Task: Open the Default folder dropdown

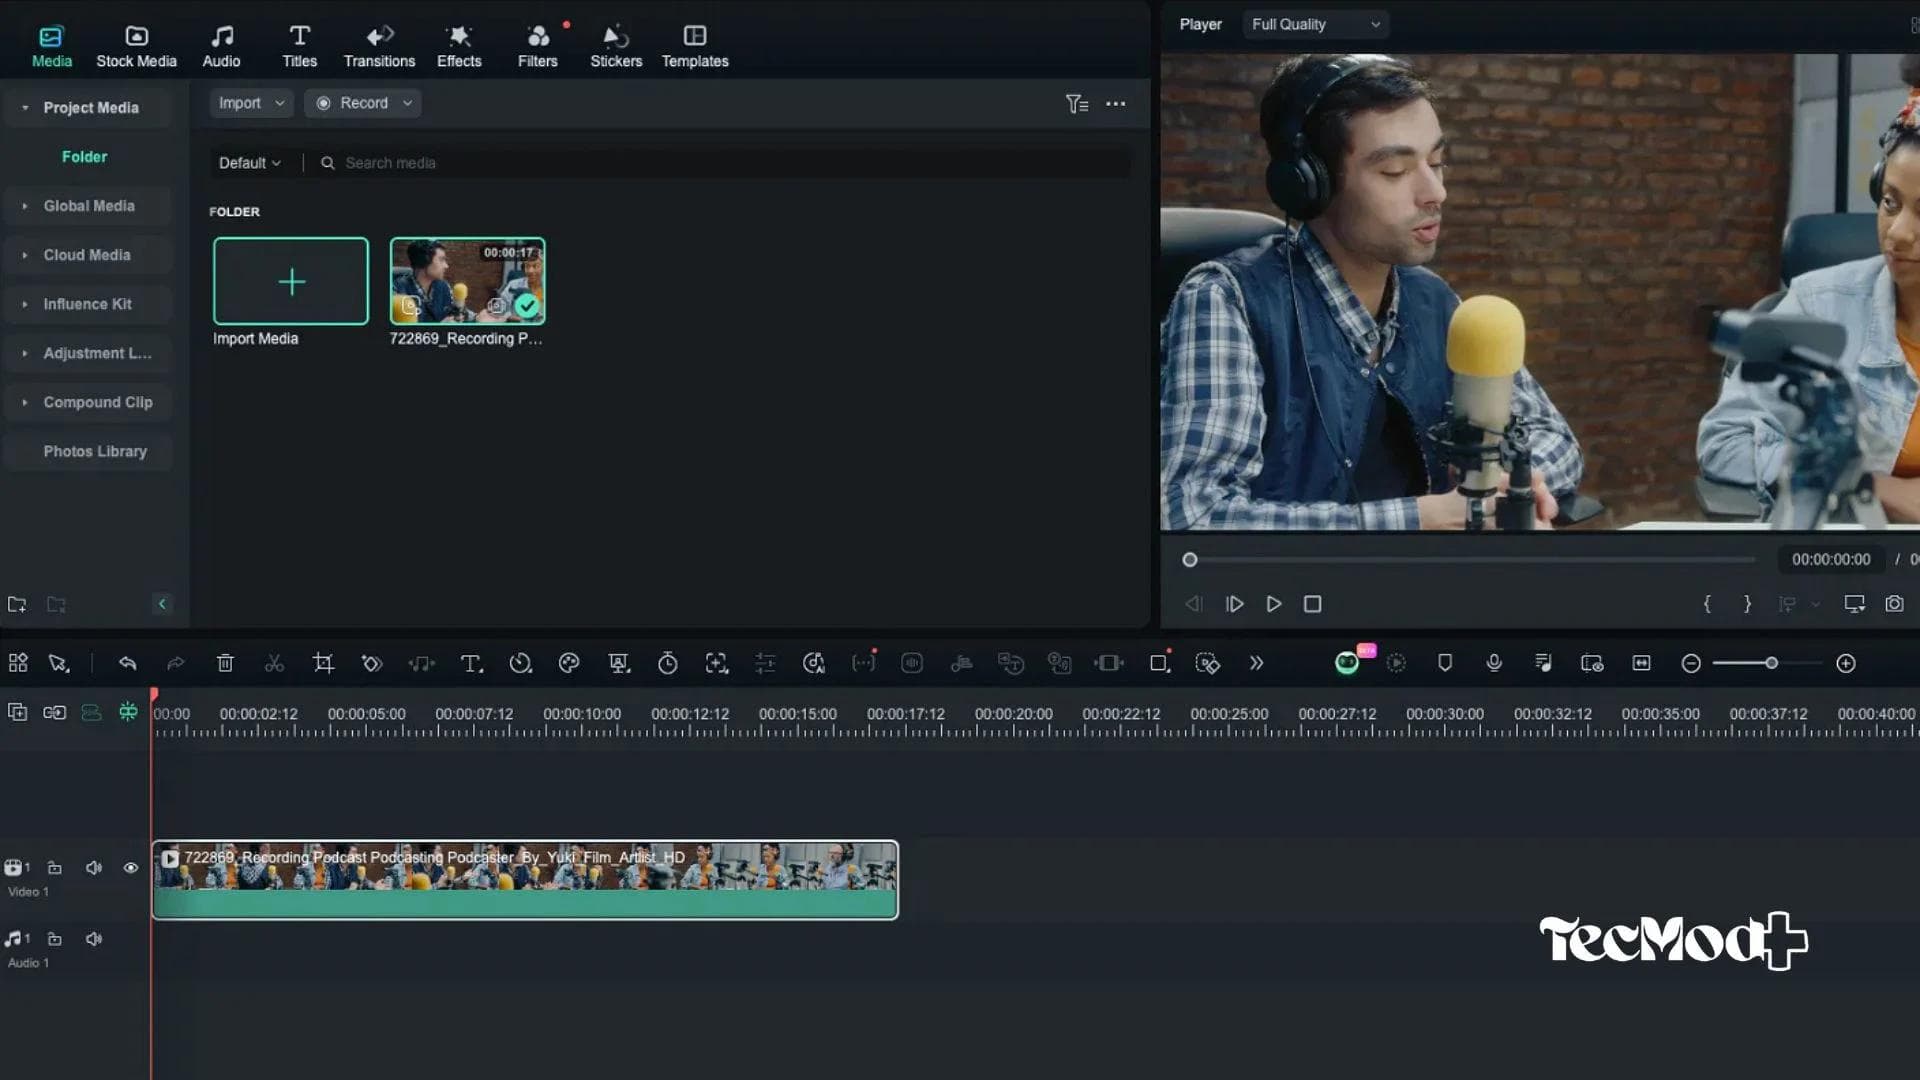Action: pyautogui.click(x=249, y=162)
